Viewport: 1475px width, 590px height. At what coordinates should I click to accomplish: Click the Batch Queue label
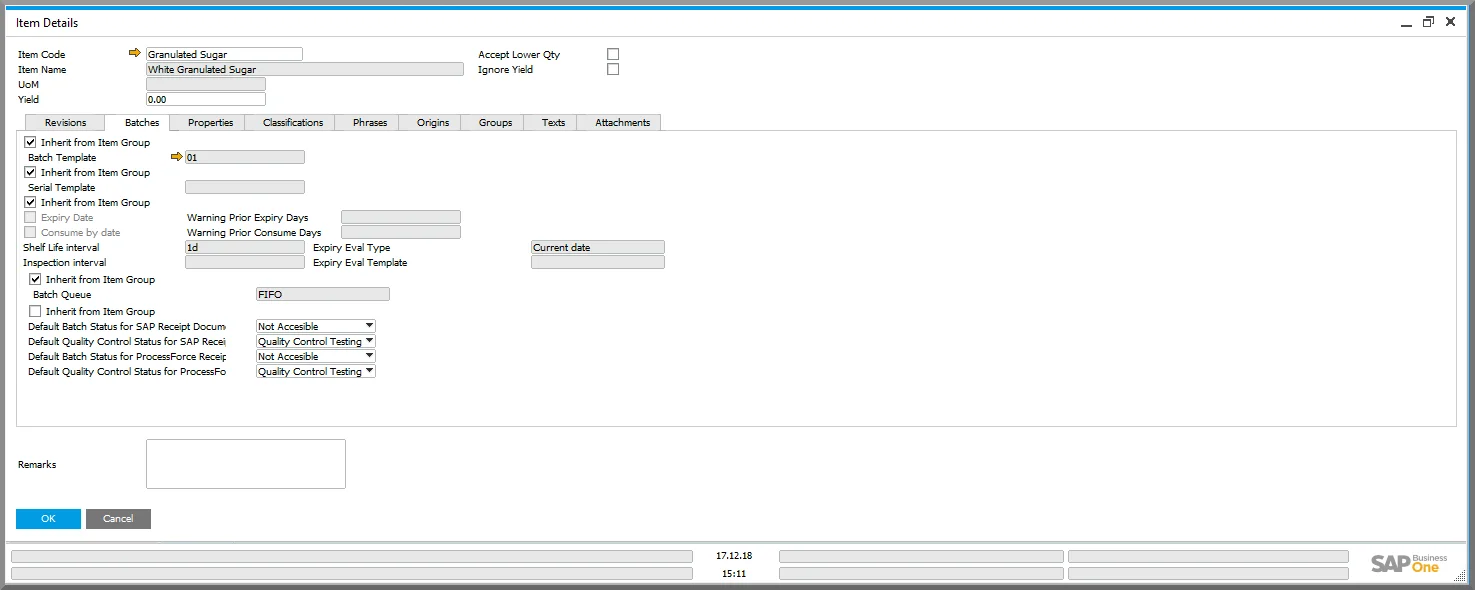point(62,295)
